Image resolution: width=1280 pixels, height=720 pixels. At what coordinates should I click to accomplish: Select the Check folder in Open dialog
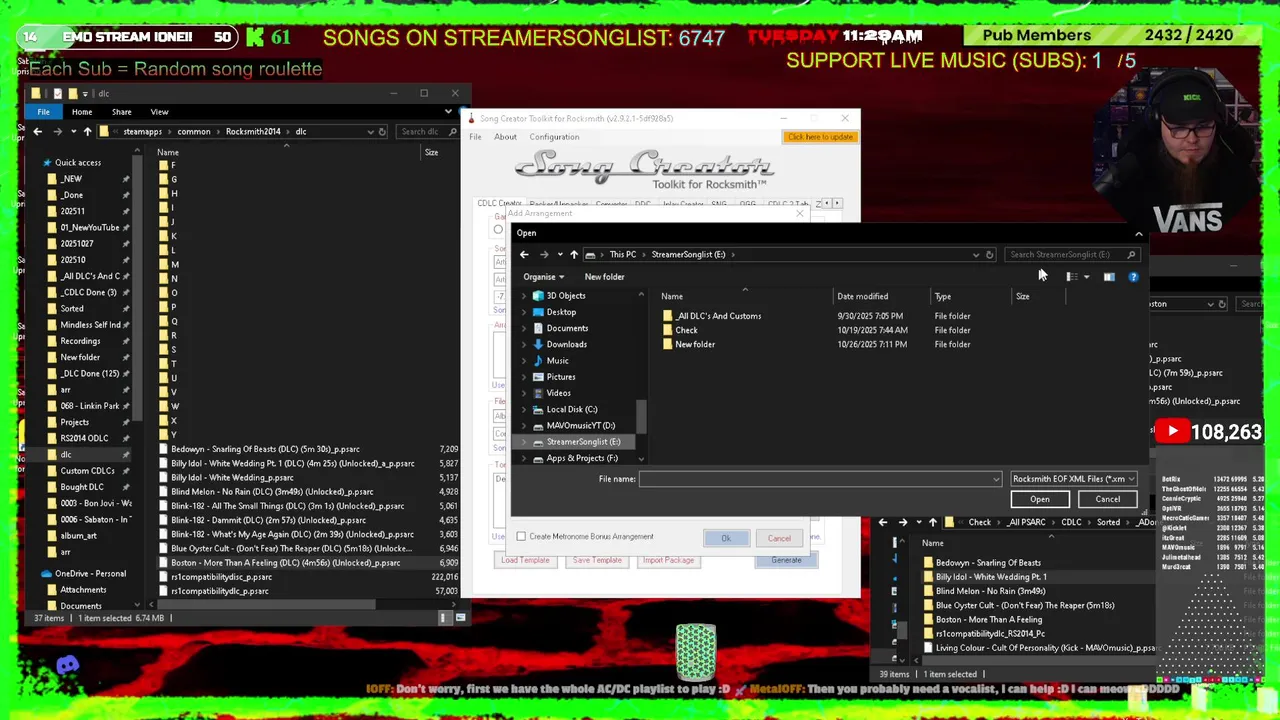(x=680, y=330)
